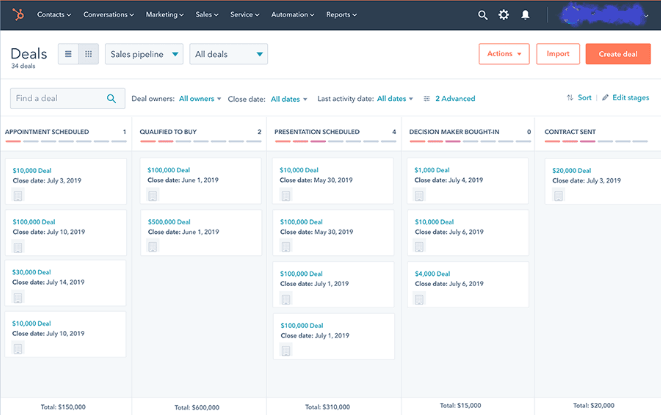Switch to list view

(68, 54)
